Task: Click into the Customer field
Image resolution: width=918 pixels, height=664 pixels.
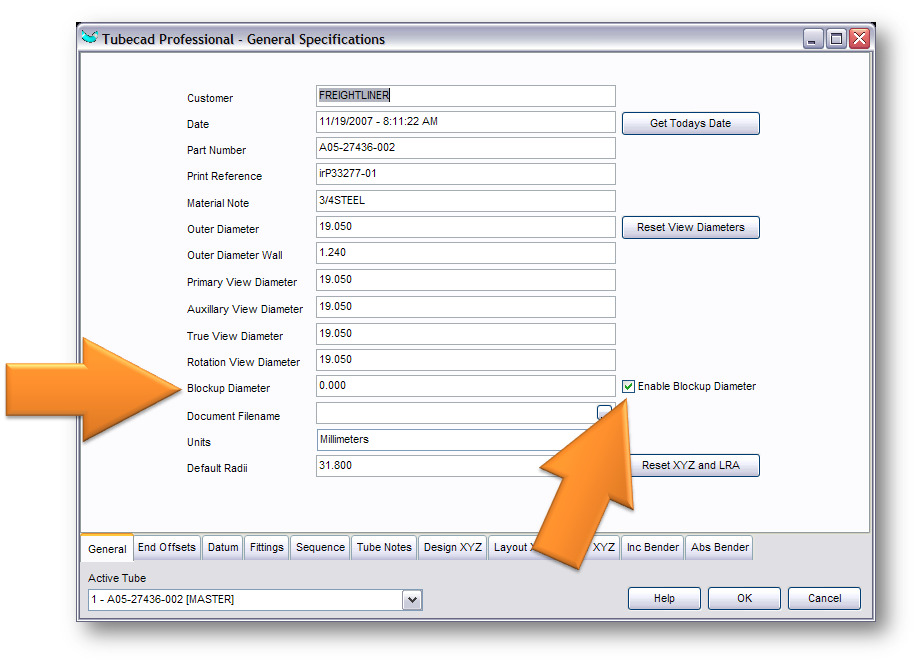Action: 465,96
